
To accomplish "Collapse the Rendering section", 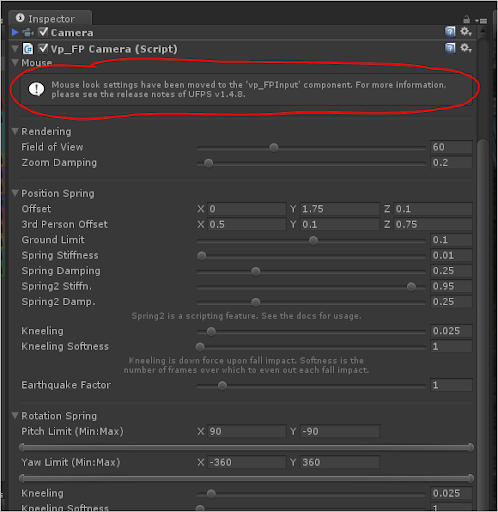I will click(15, 131).
